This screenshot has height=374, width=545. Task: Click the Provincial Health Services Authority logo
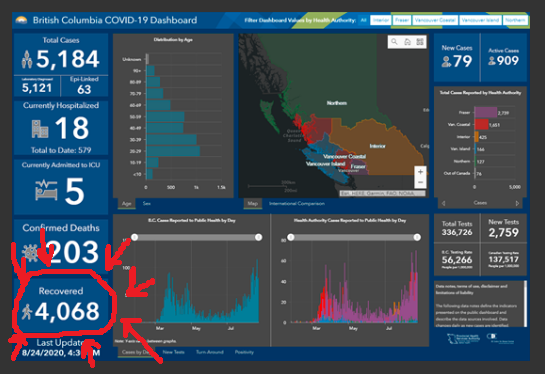[463, 338]
